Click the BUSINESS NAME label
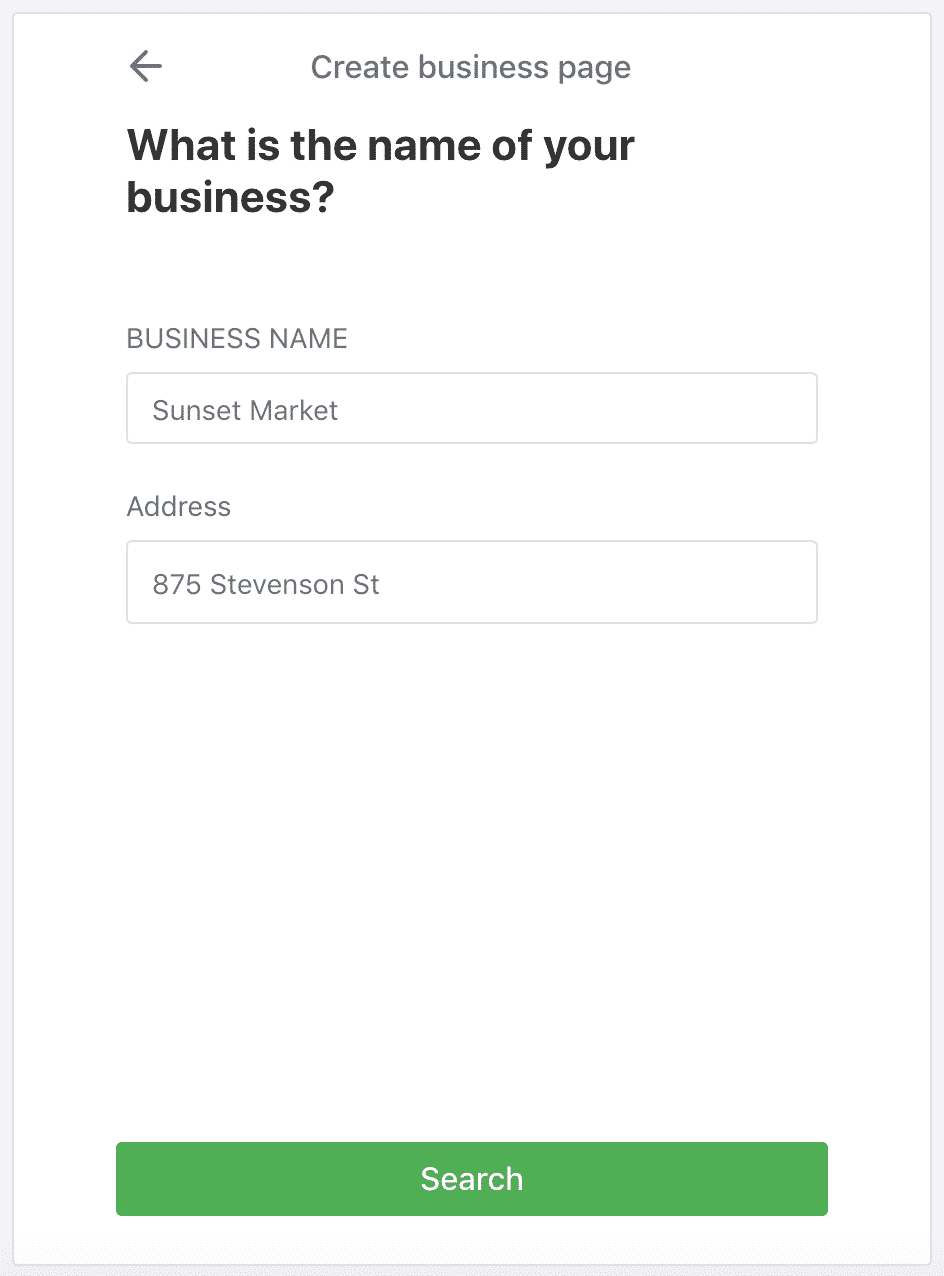Screen dimensions: 944x1276 (236, 338)
